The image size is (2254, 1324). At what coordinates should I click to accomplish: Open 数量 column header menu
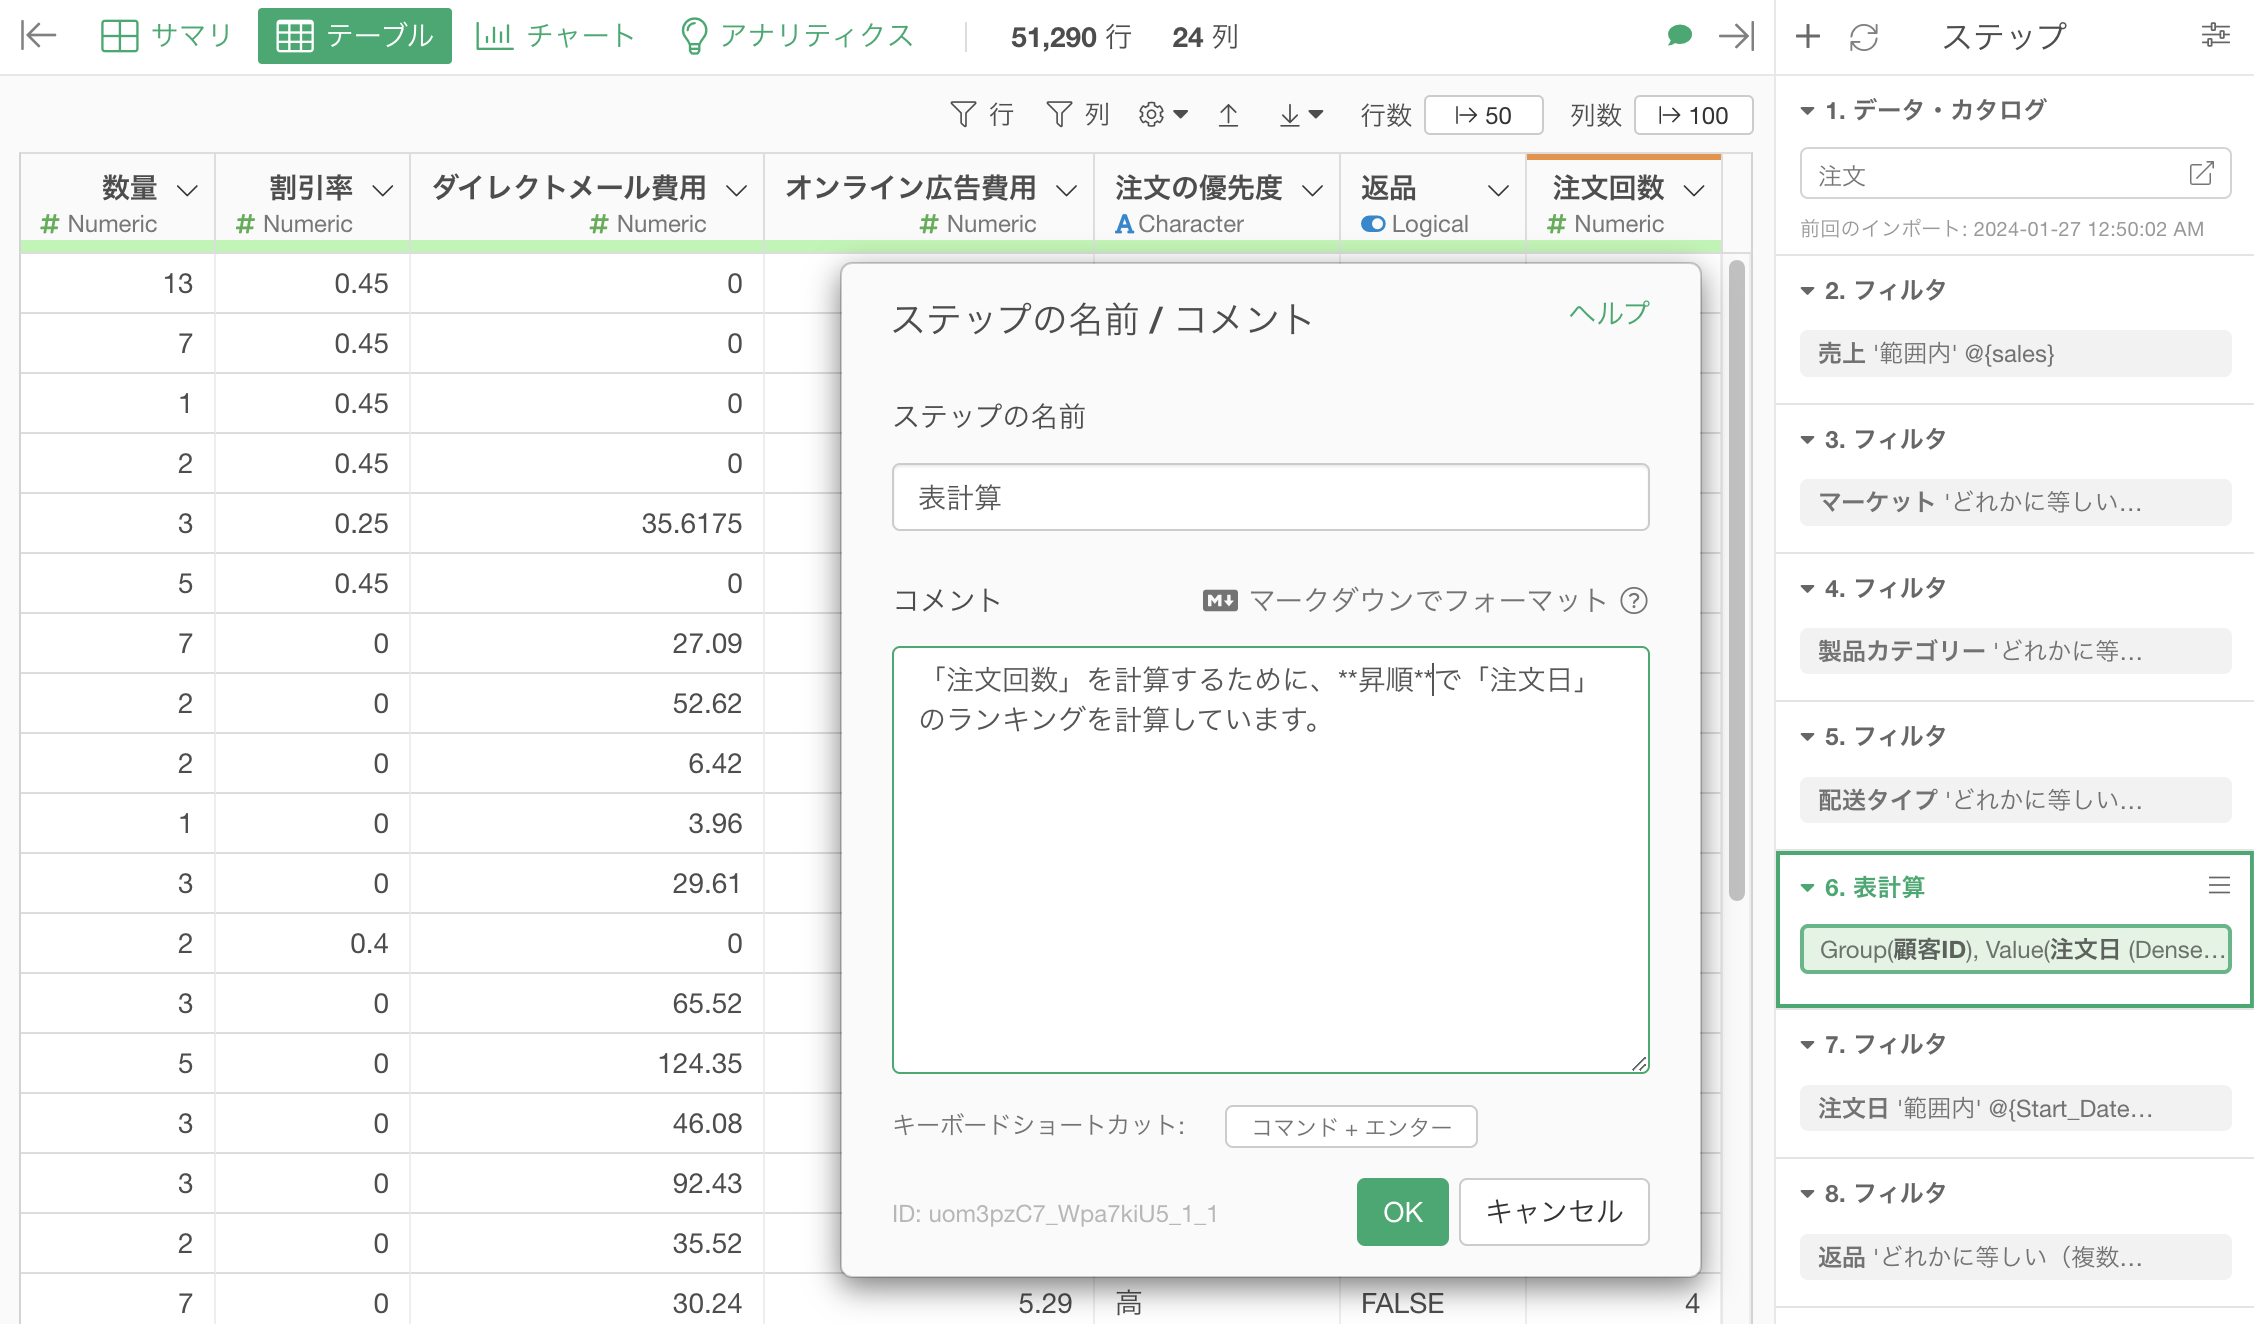click(187, 189)
